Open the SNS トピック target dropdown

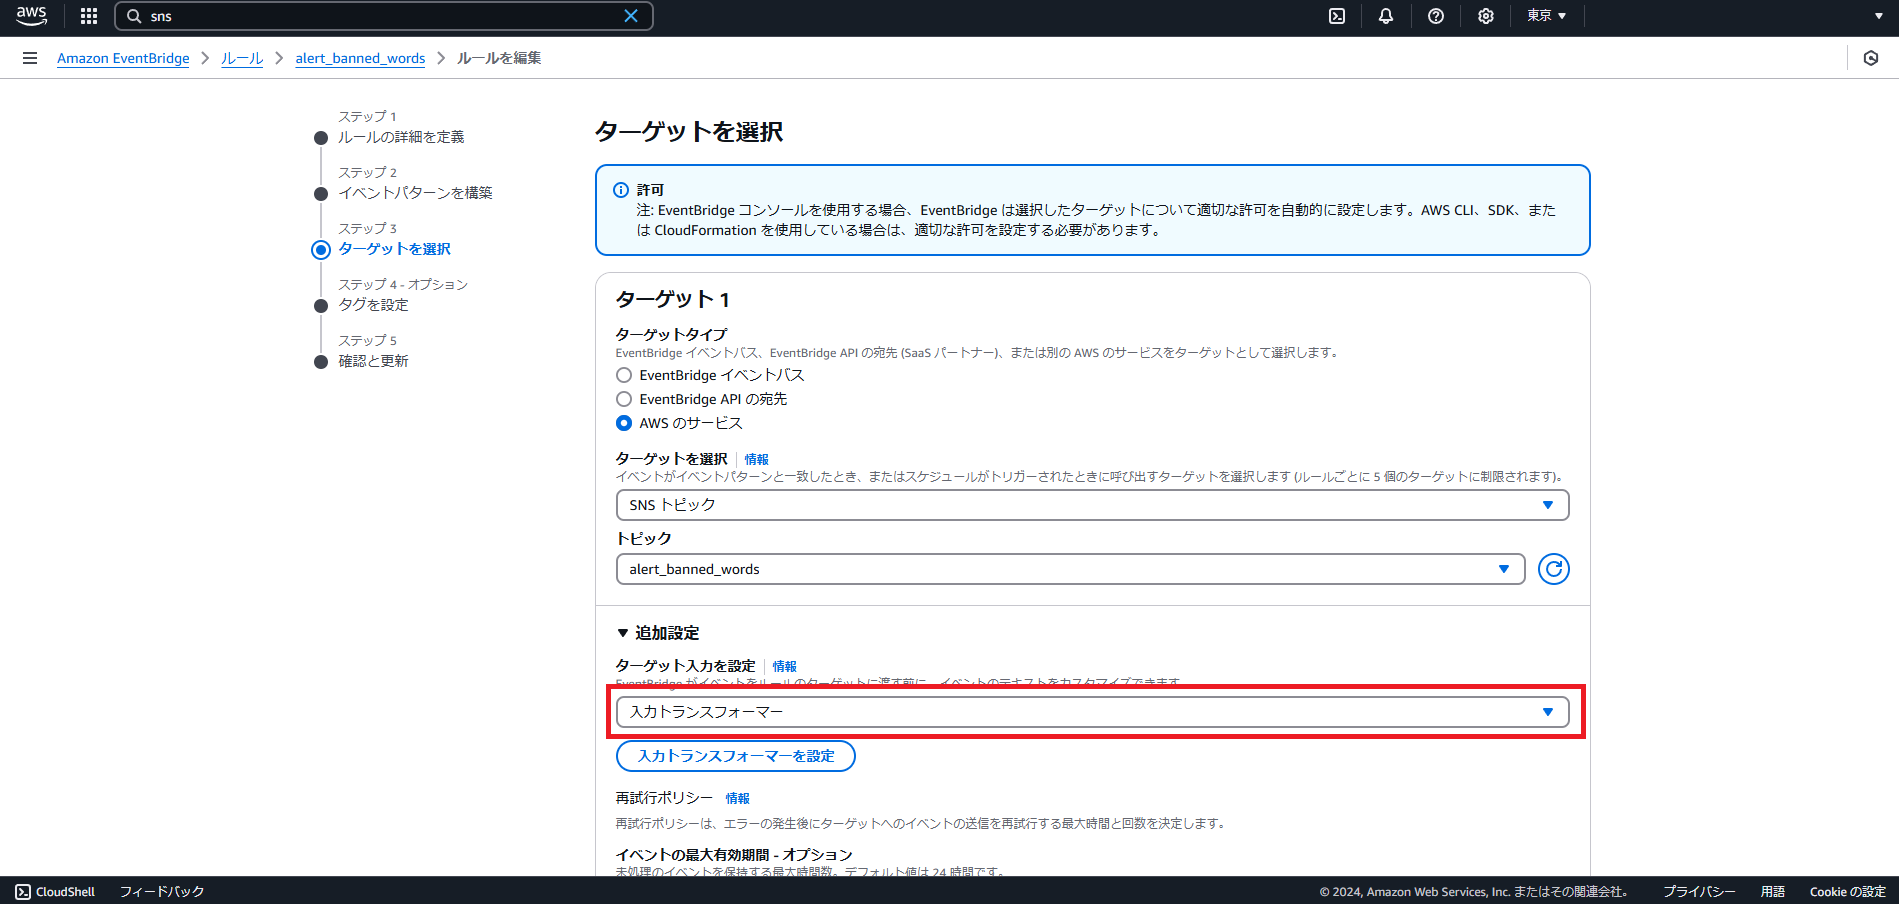click(1092, 505)
